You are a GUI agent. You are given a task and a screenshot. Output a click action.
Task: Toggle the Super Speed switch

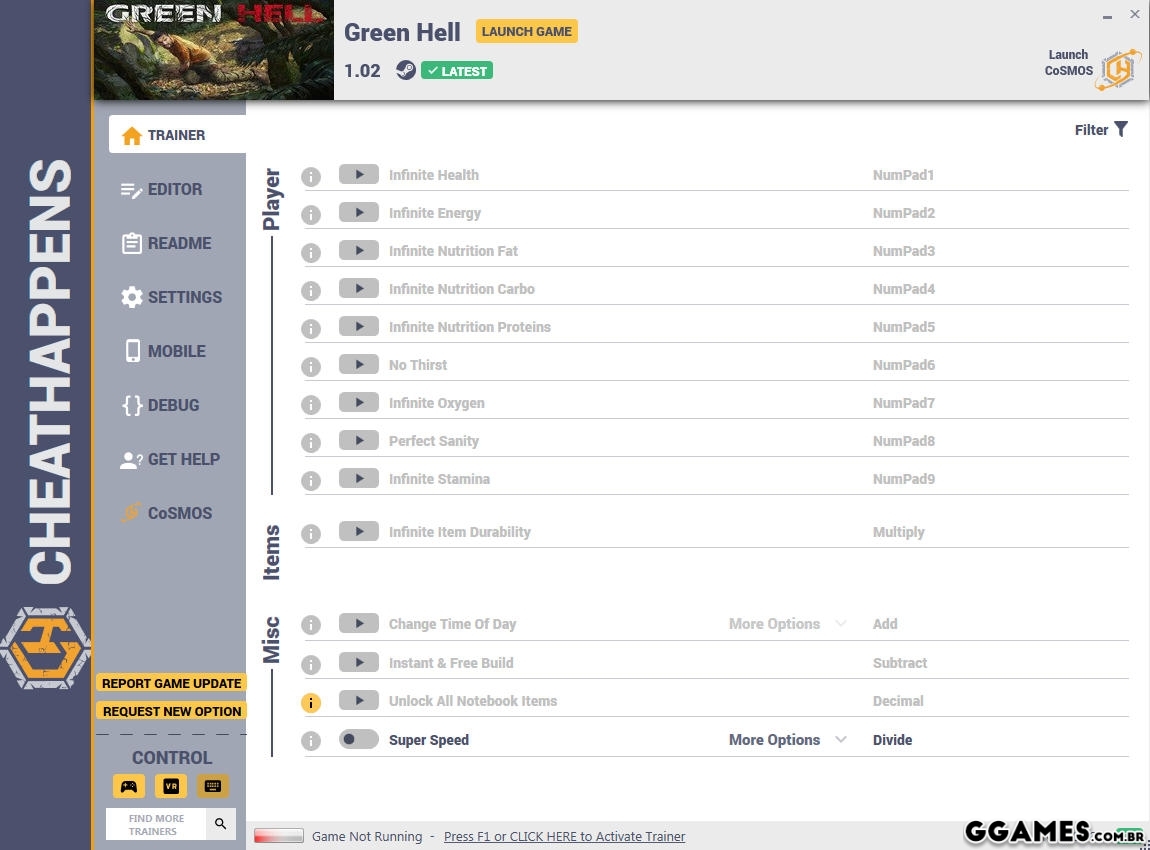tap(358, 740)
